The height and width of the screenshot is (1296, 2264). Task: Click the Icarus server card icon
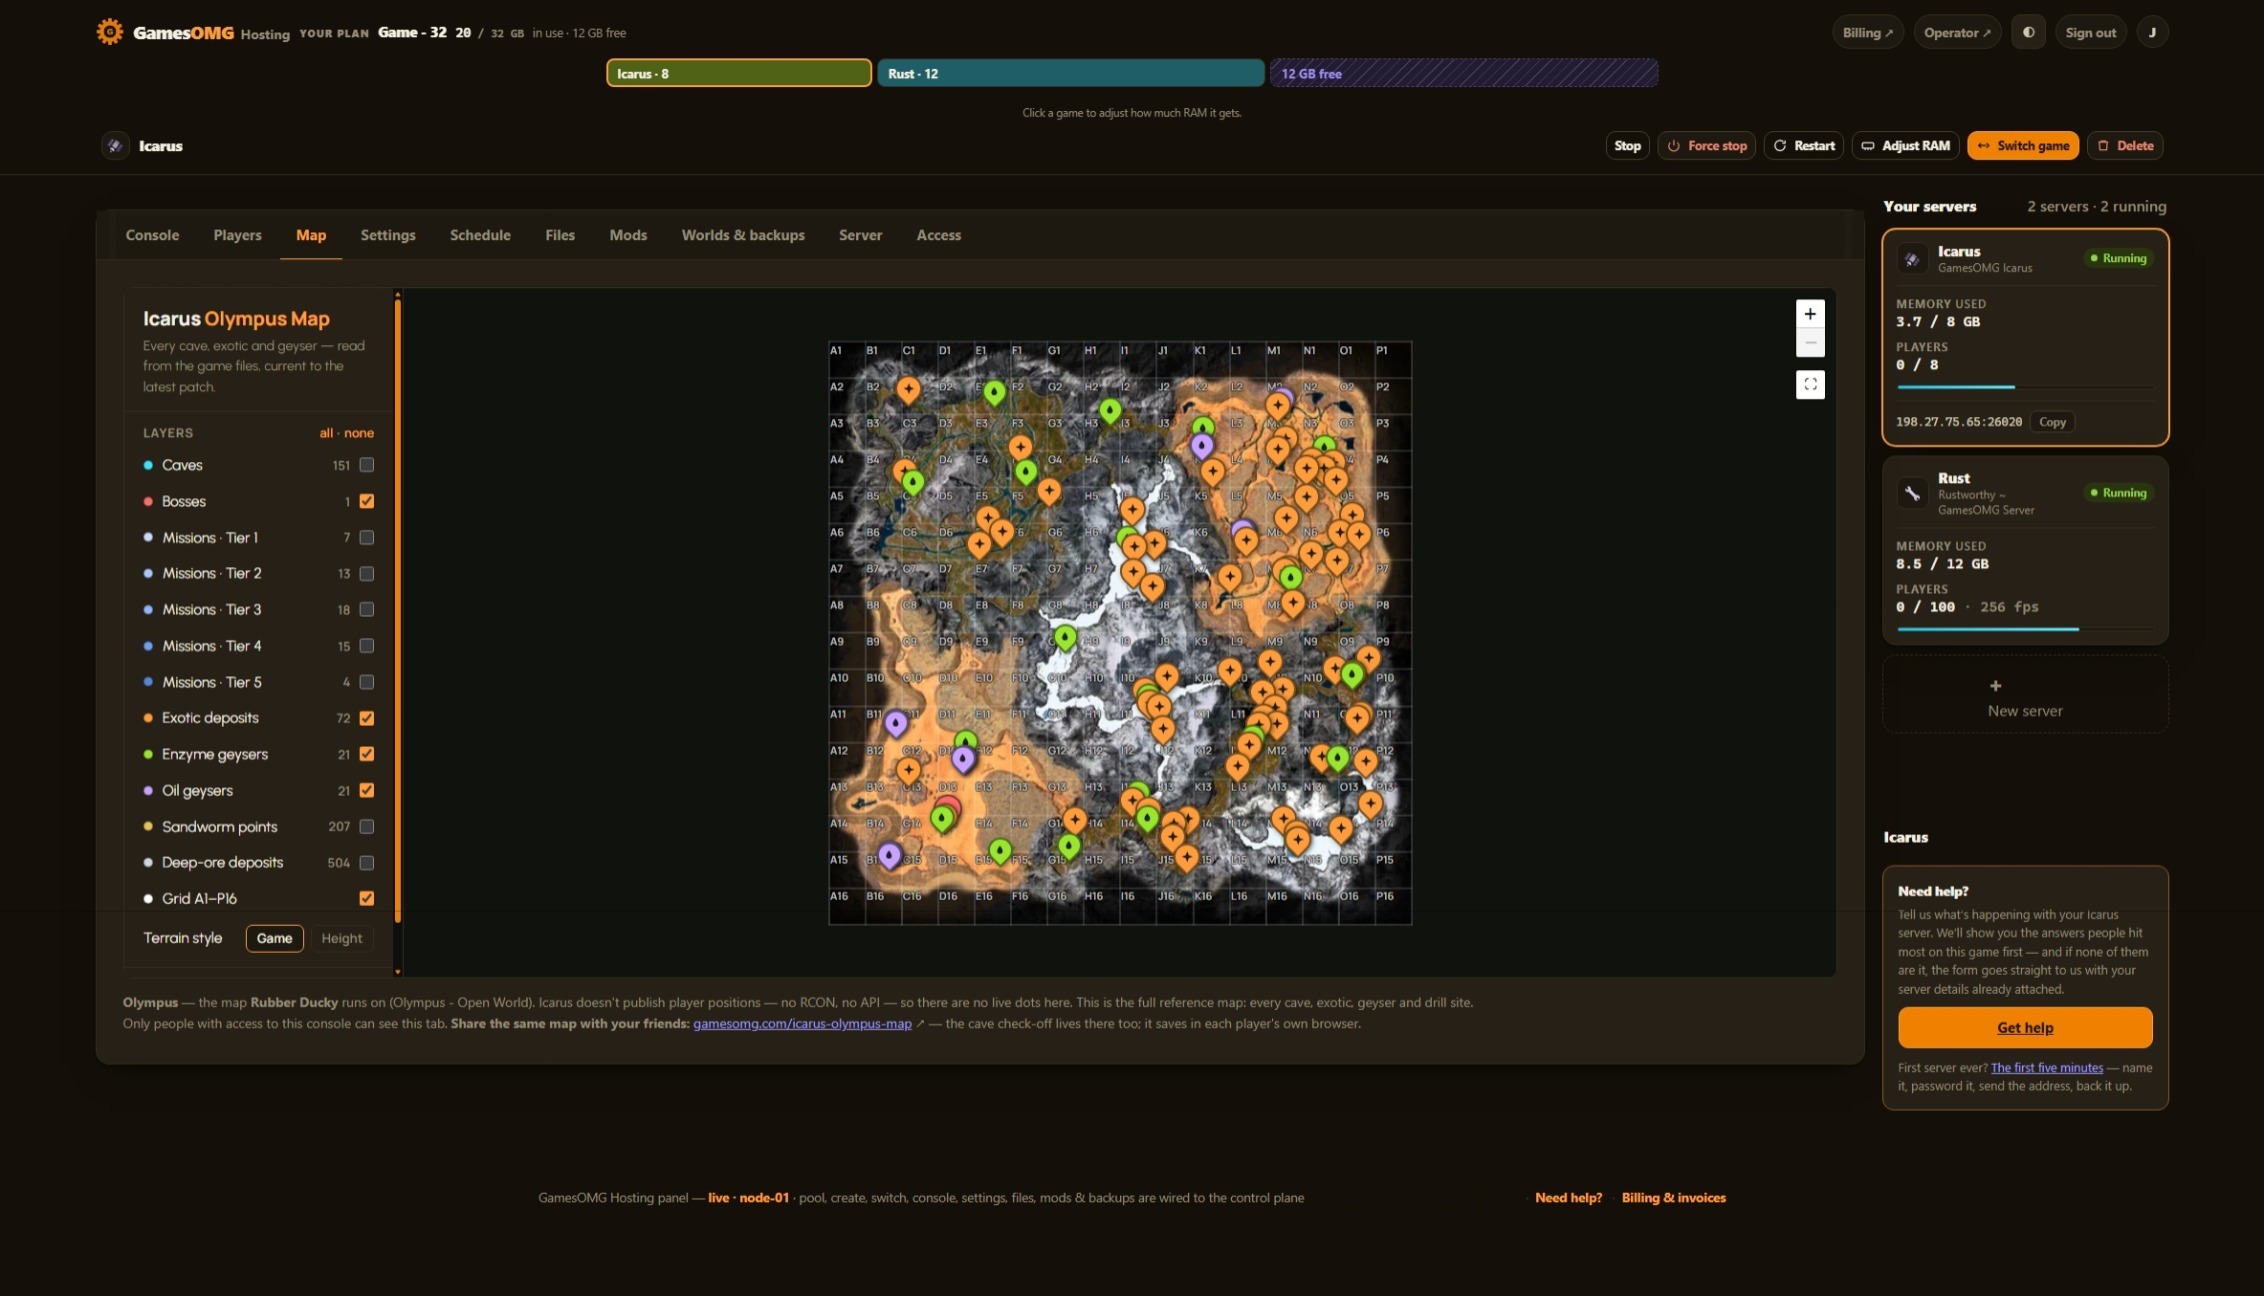pos(1912,259)
